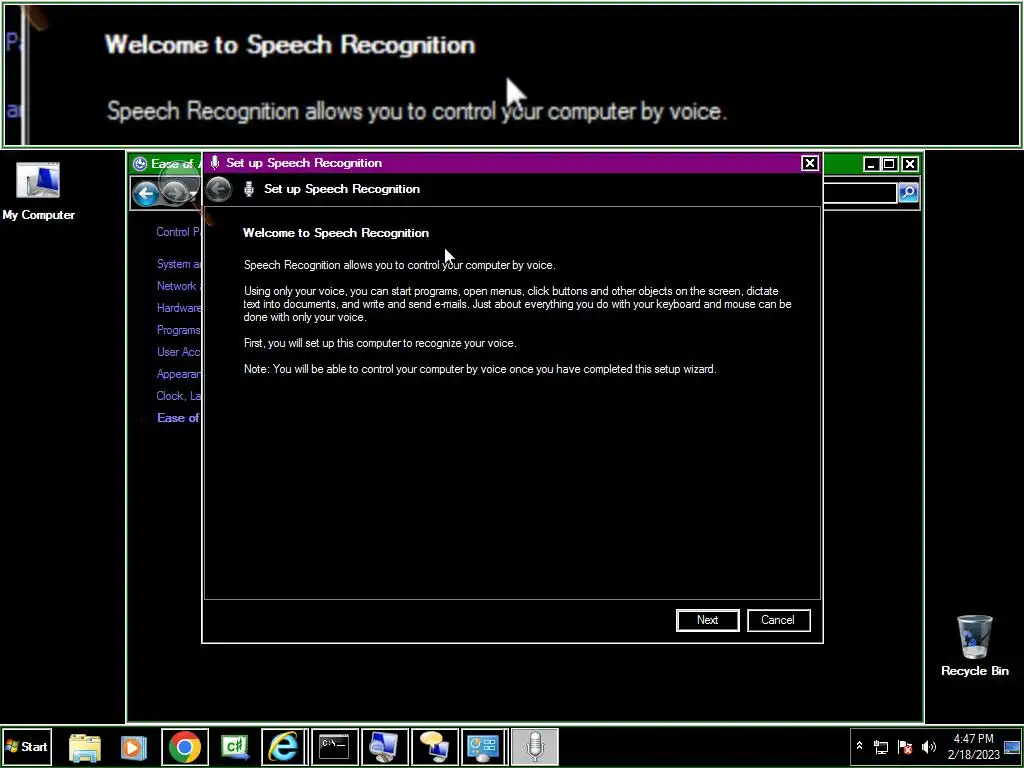Launch Windows Media Player from the taskbar
1024x768 pixels.
(x=134, y=747)
